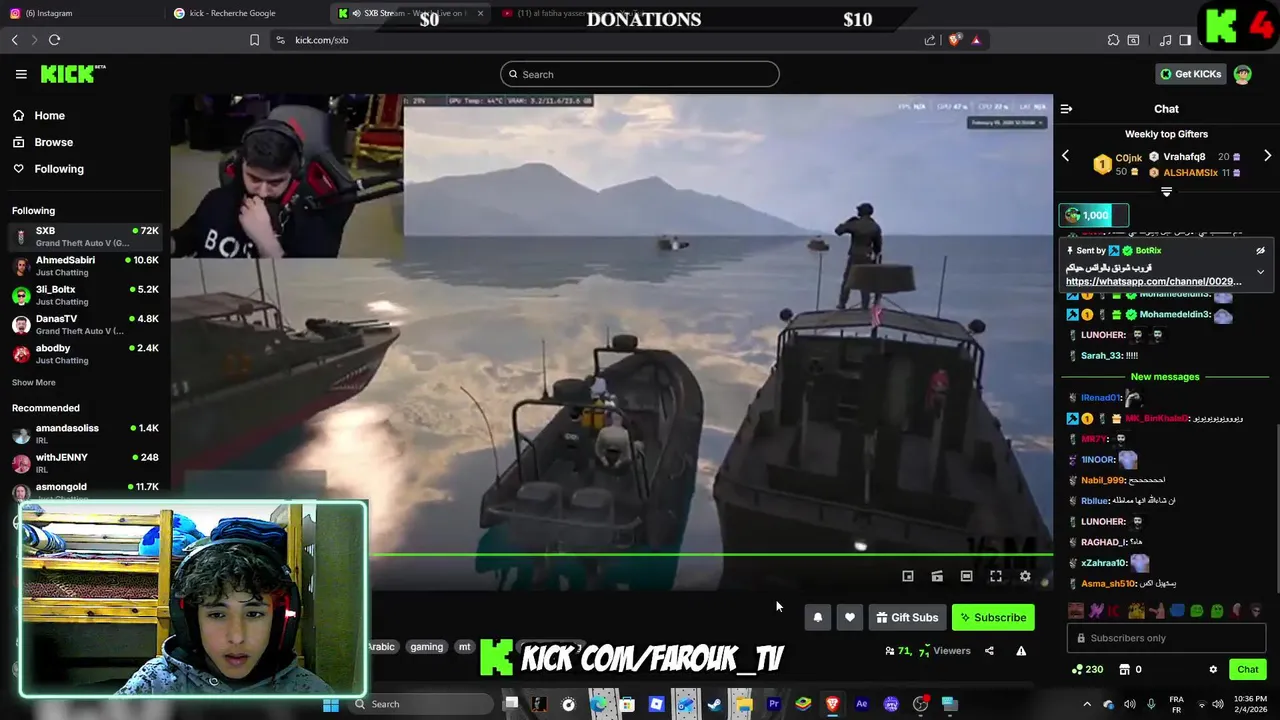The image size is (1280, 720).
Task: Open SXB channel in Following list
Action: [85, 236]
